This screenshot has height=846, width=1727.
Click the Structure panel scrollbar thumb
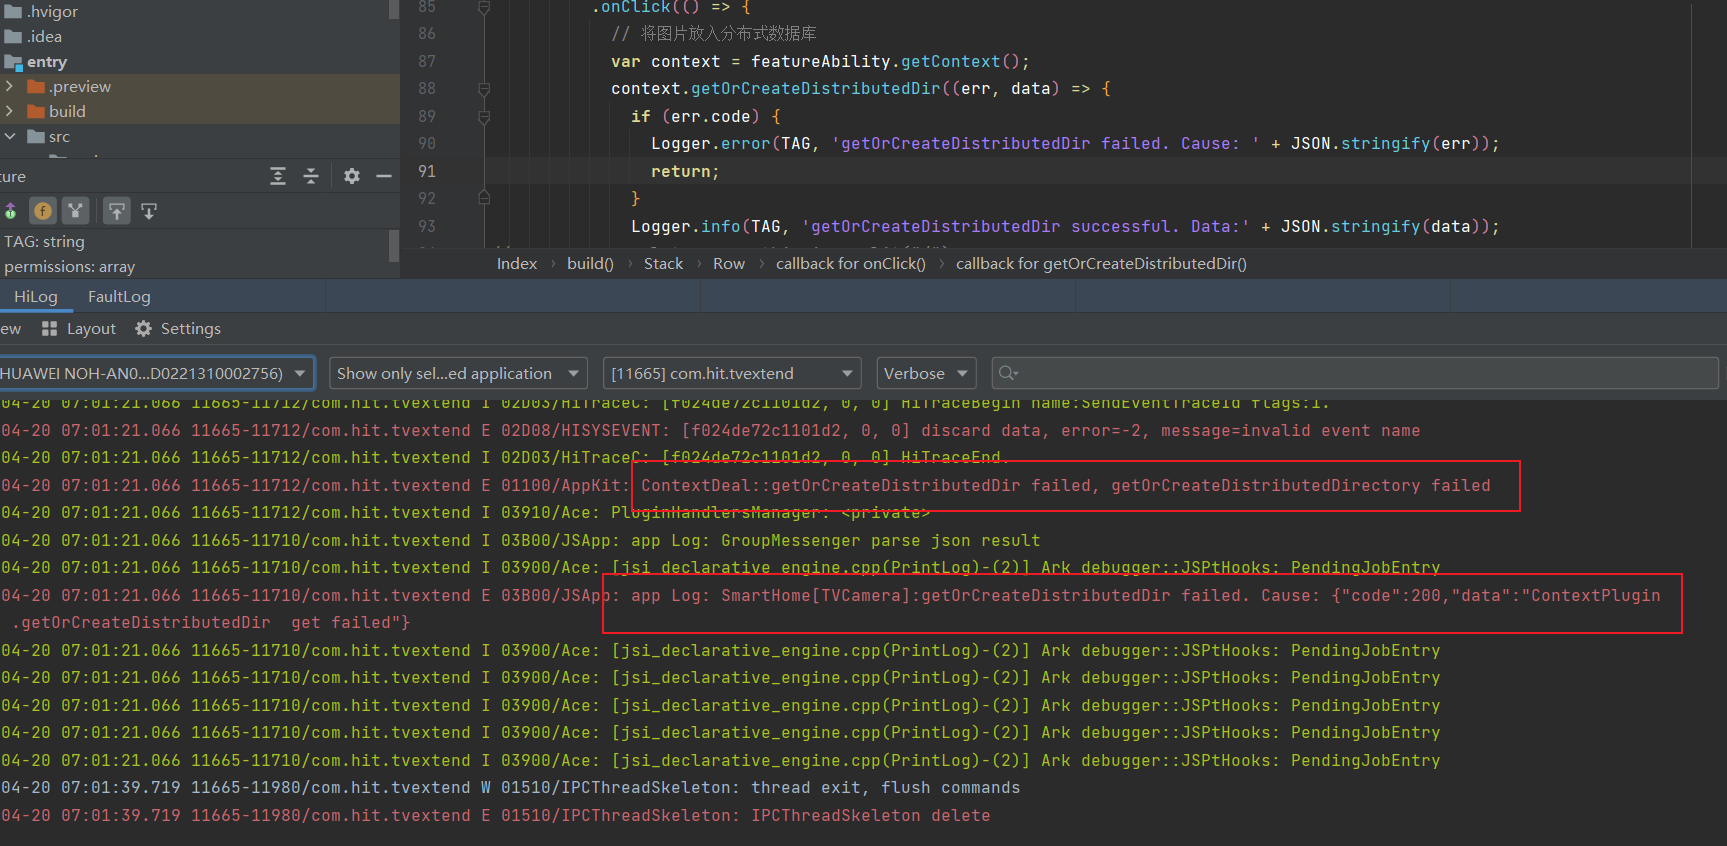[394, 245]
